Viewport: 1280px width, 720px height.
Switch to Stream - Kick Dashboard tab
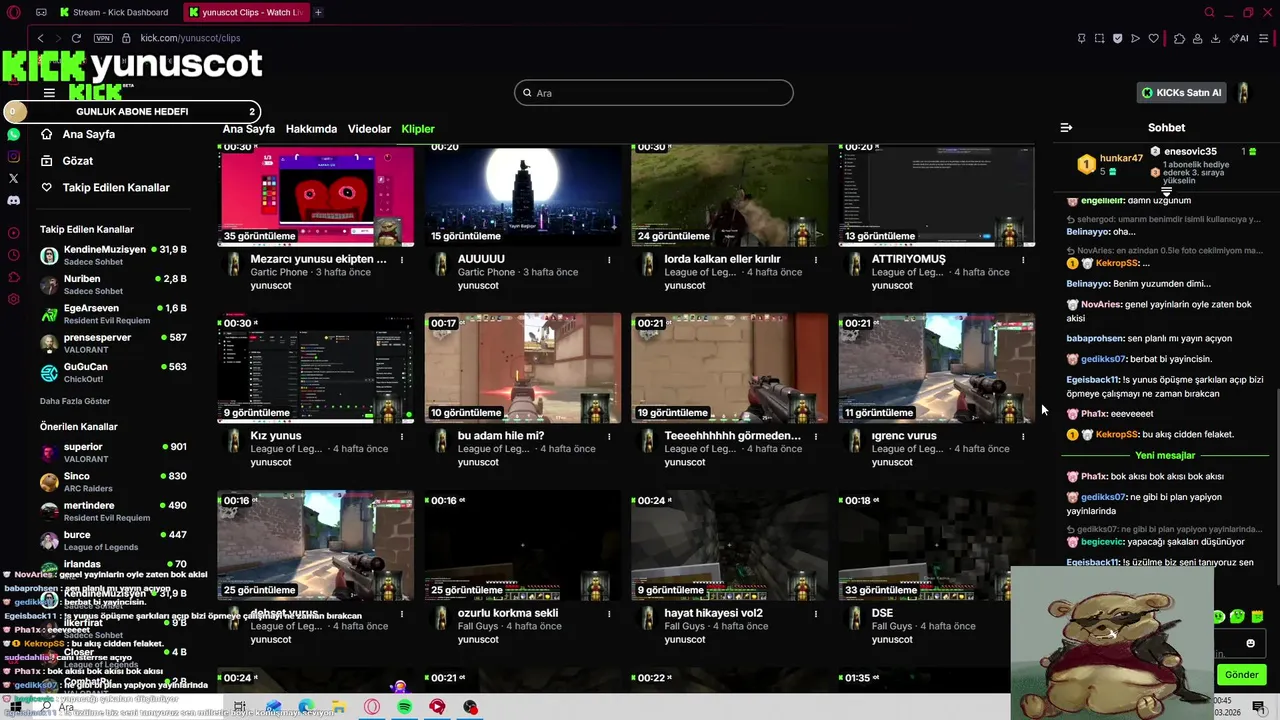[114, 12]
